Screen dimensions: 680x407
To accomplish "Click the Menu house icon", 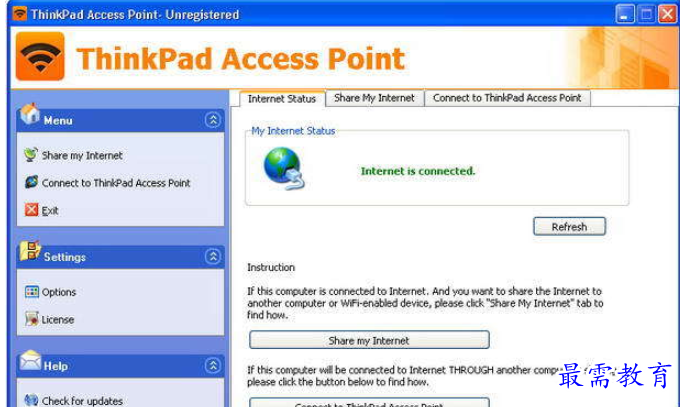I will click(x=30, y=114).
